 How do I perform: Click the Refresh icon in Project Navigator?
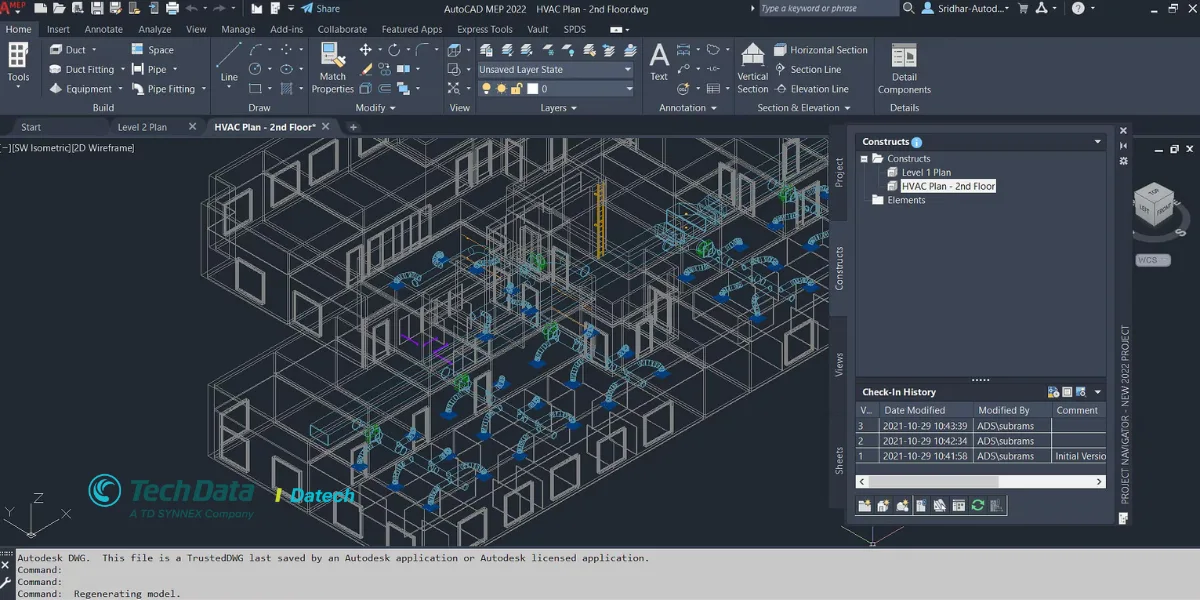point(978,506)
